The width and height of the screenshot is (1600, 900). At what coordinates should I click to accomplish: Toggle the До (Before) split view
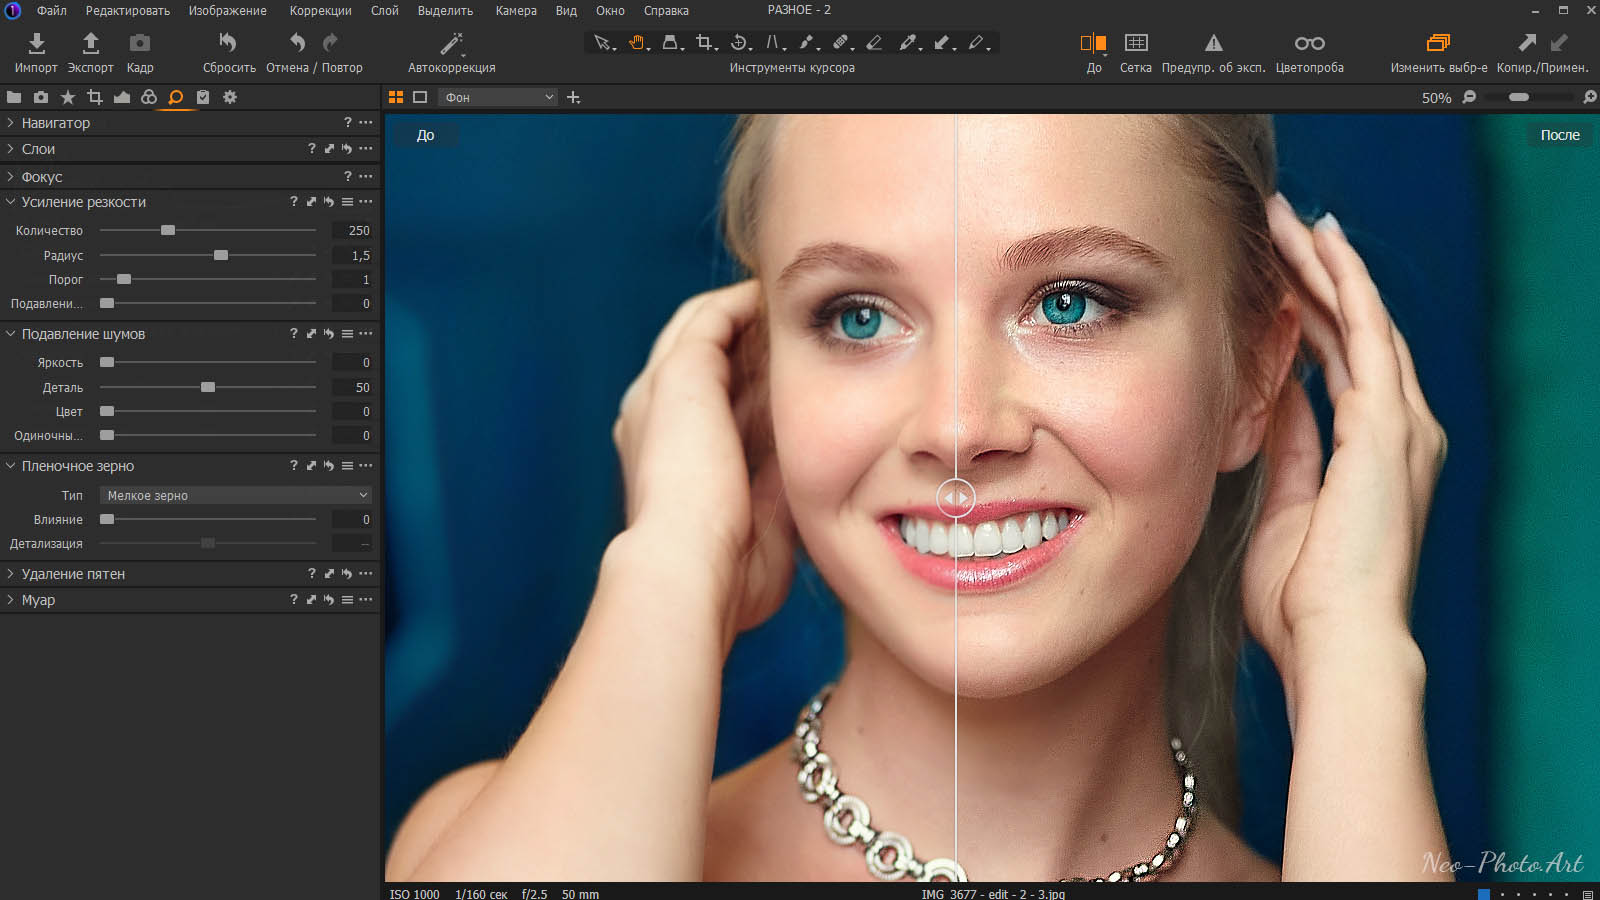[1093, 43]
